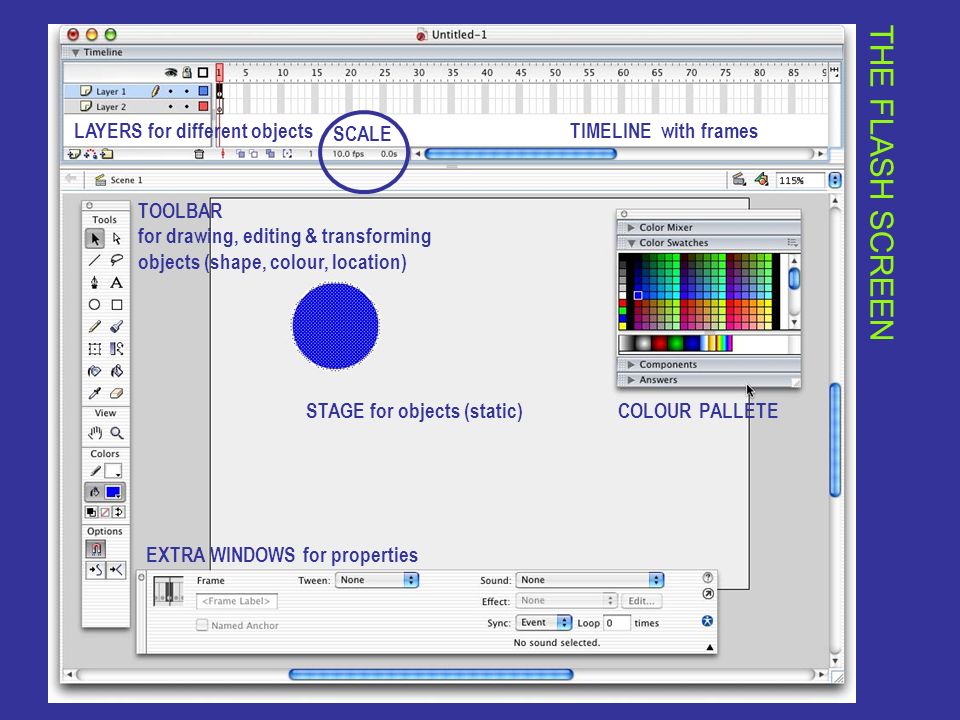Expand the Color Mixer panel
The image size is (960, 720).
point(631,227)
